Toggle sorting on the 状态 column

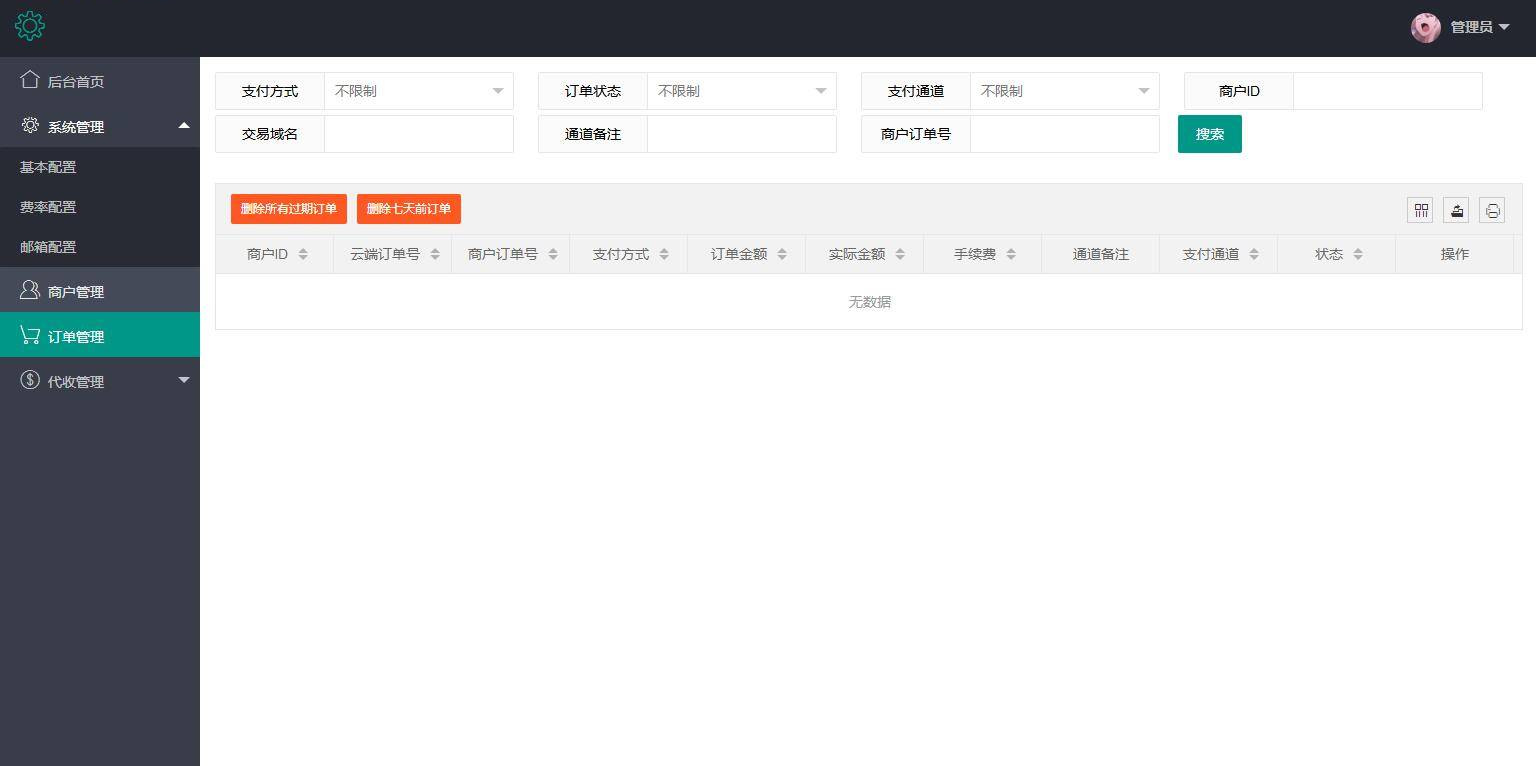coord(1357,254)
